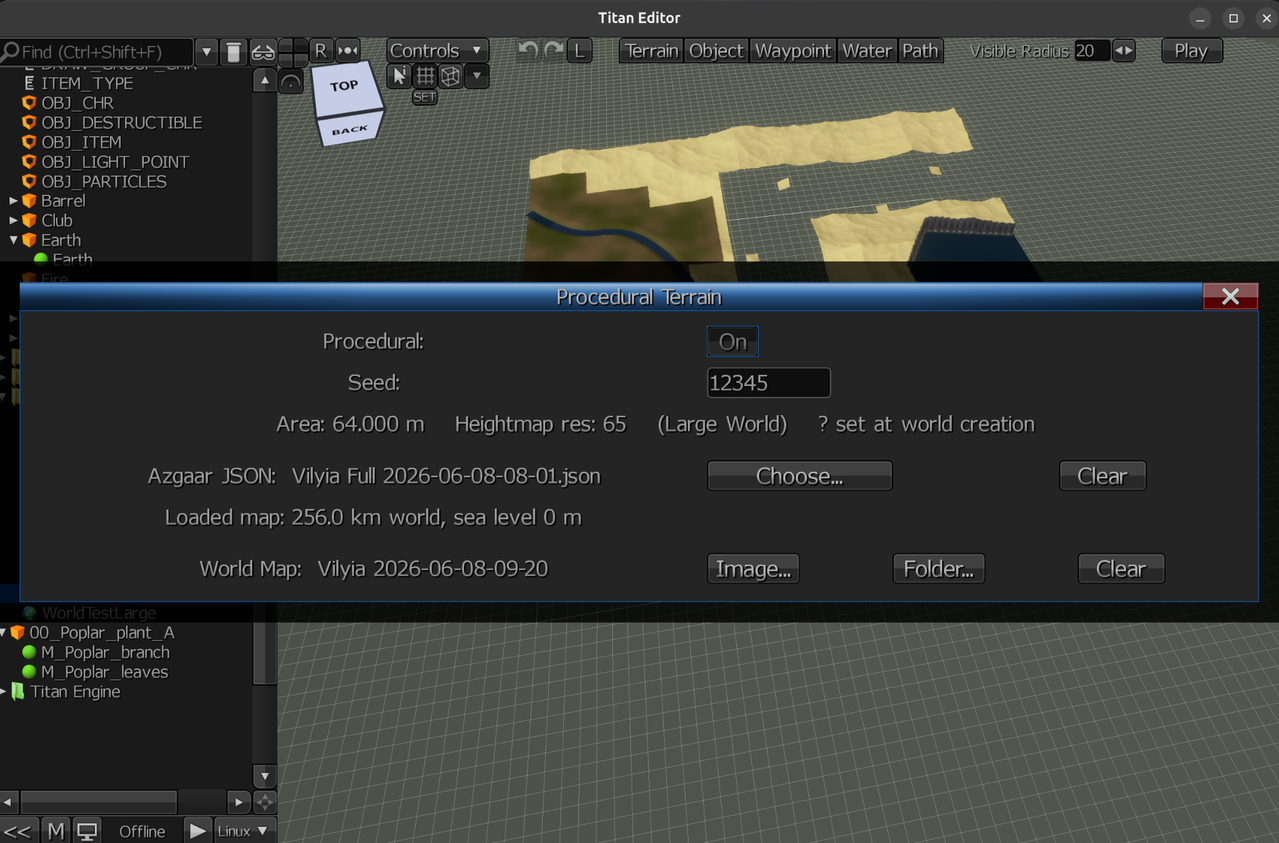Screen dimensions: 1279x843
Task: Click the glasses icon in the top toolbar
Action: coord(263,51)
